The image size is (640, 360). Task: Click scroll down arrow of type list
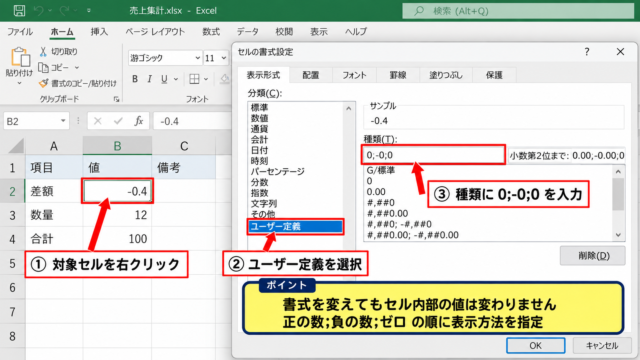point(618,235)
